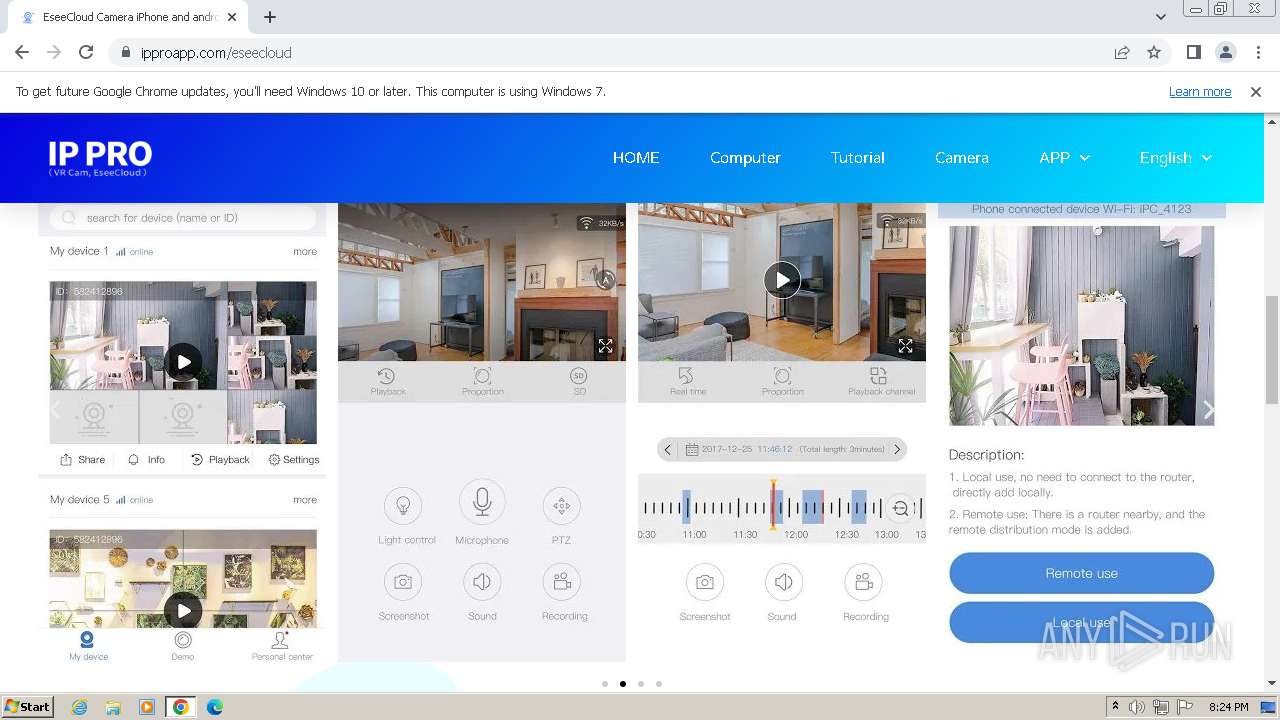Expand playback view to fullscreen
This screenshot has width=1280, height=720.
tap(905, 346)
